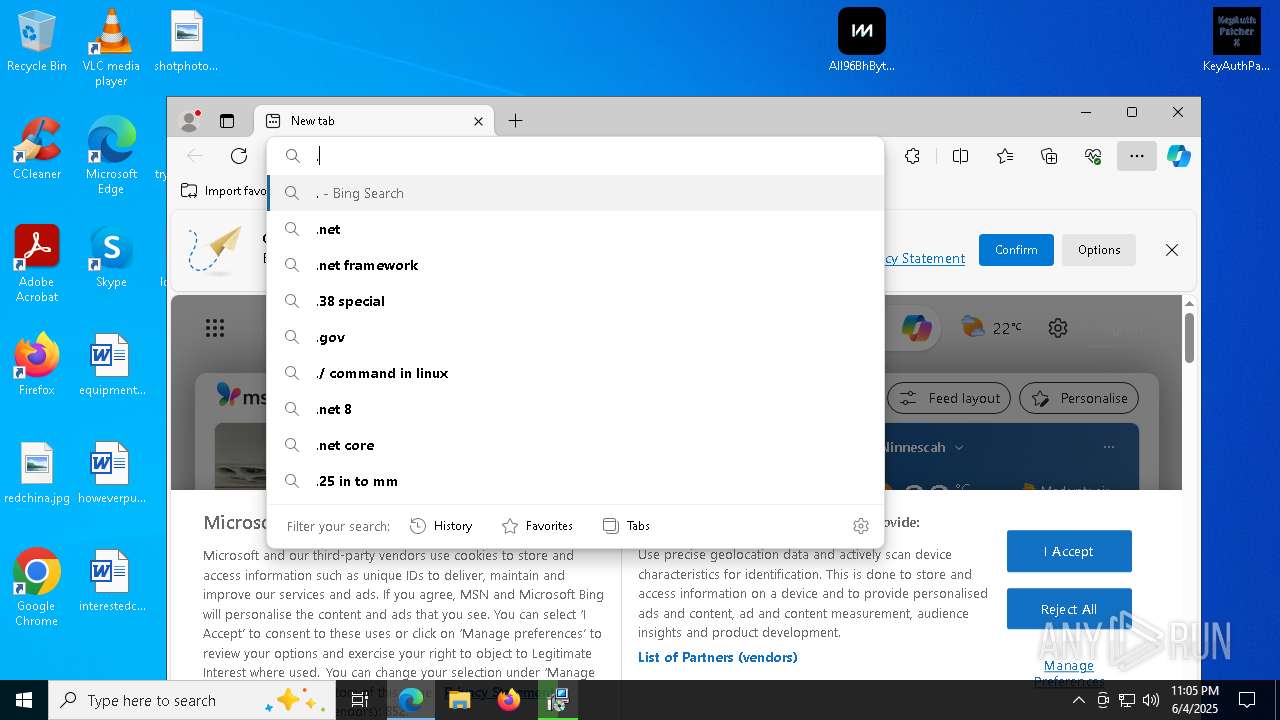Image resolution: width=1280 pixels, height=720 pixels.
Task: Choose './ command in linux' suggestion
Action: (576, 373)
